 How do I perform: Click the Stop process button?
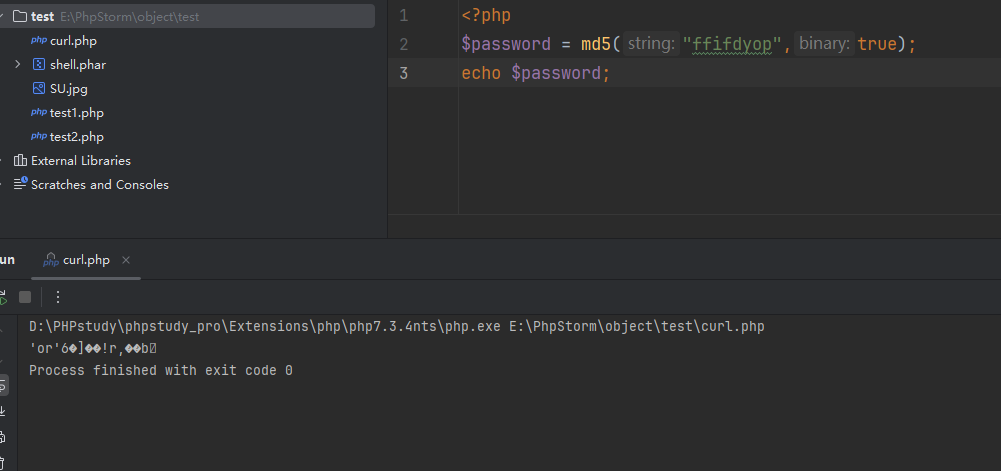25,297
